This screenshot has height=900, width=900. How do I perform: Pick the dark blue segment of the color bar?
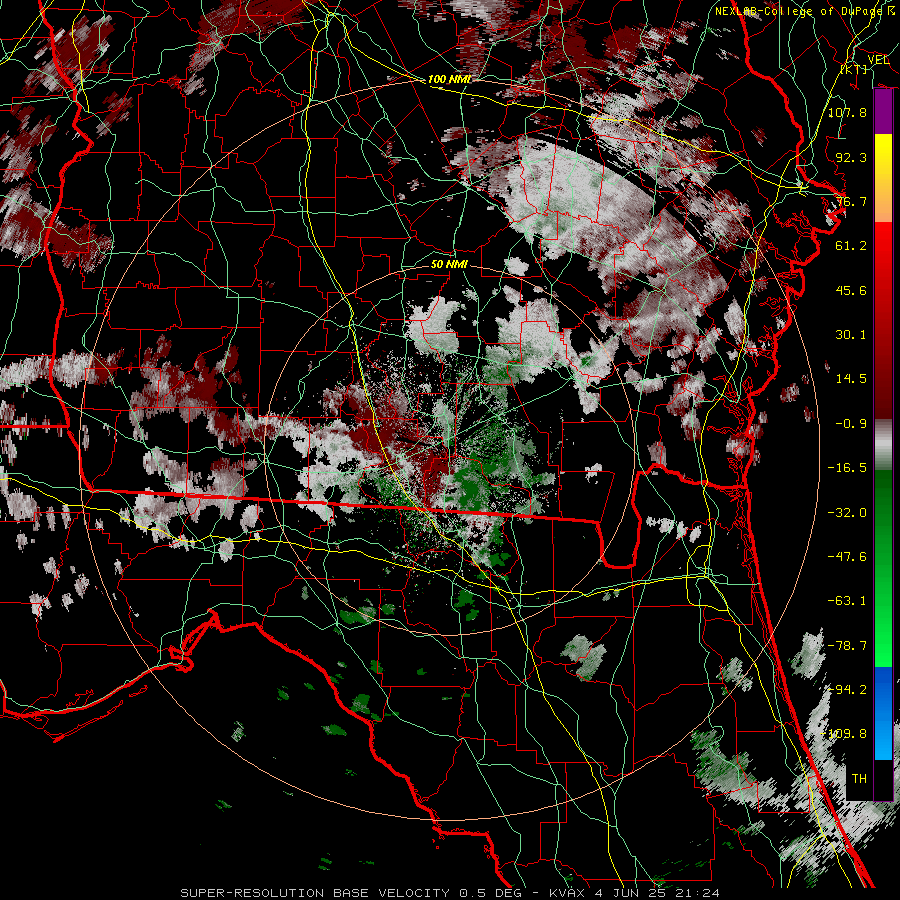tap(883, 689)
